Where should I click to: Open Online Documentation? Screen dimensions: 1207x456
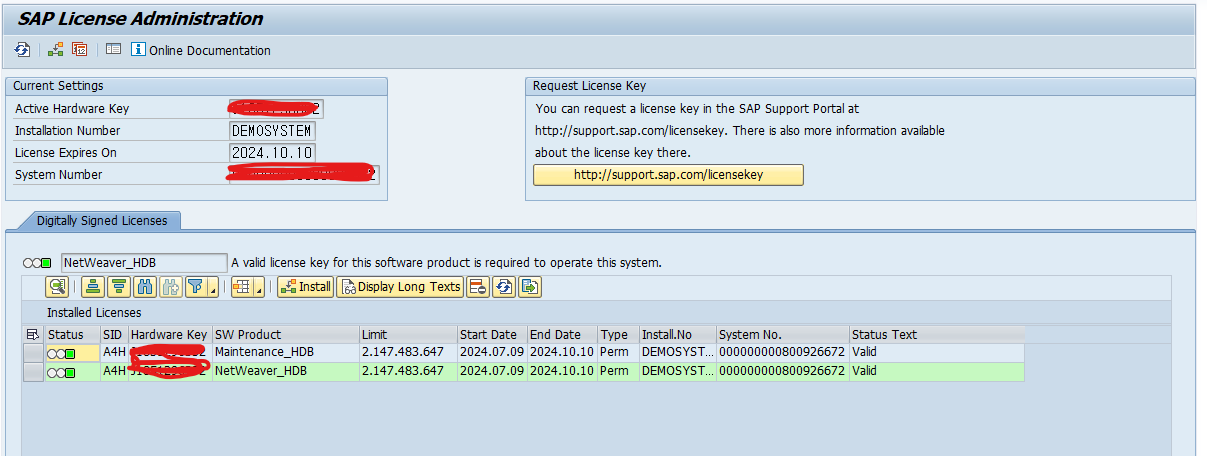[x=201, y=50]
